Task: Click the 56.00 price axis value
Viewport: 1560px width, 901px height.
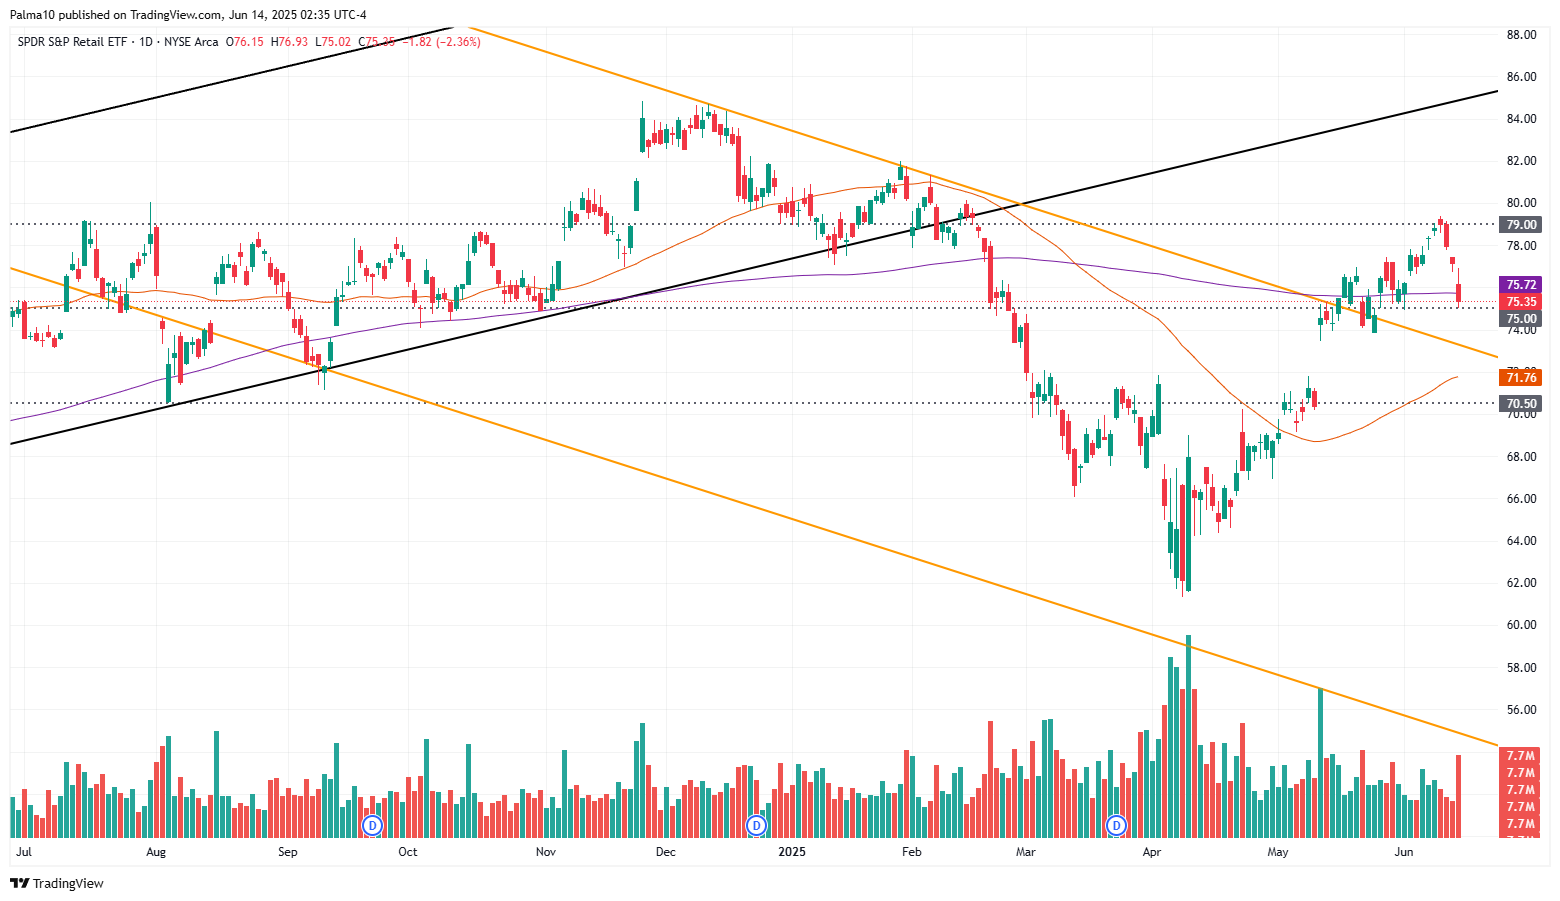Action: coord(1521,710)
